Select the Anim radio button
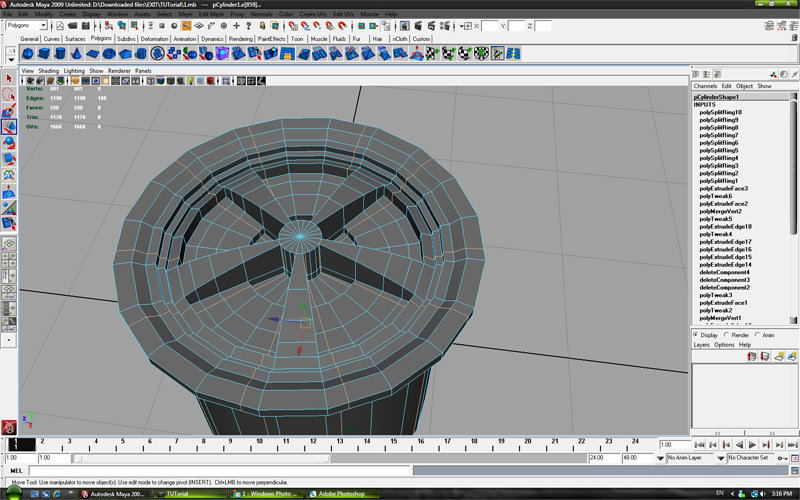Viewport: 800px width, 500px height. (758, 335)
